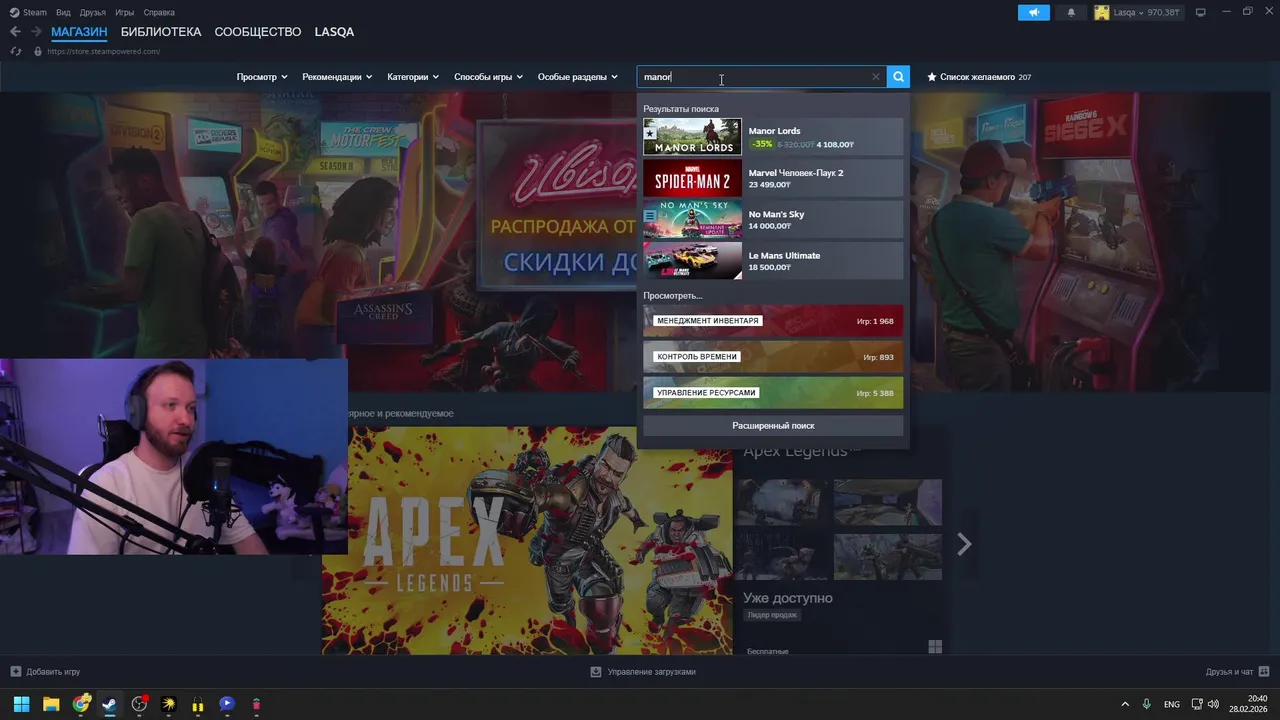Open the LASQA profile tab
The height and width of the screenshot is (720, 1280).
coord(334,32)
